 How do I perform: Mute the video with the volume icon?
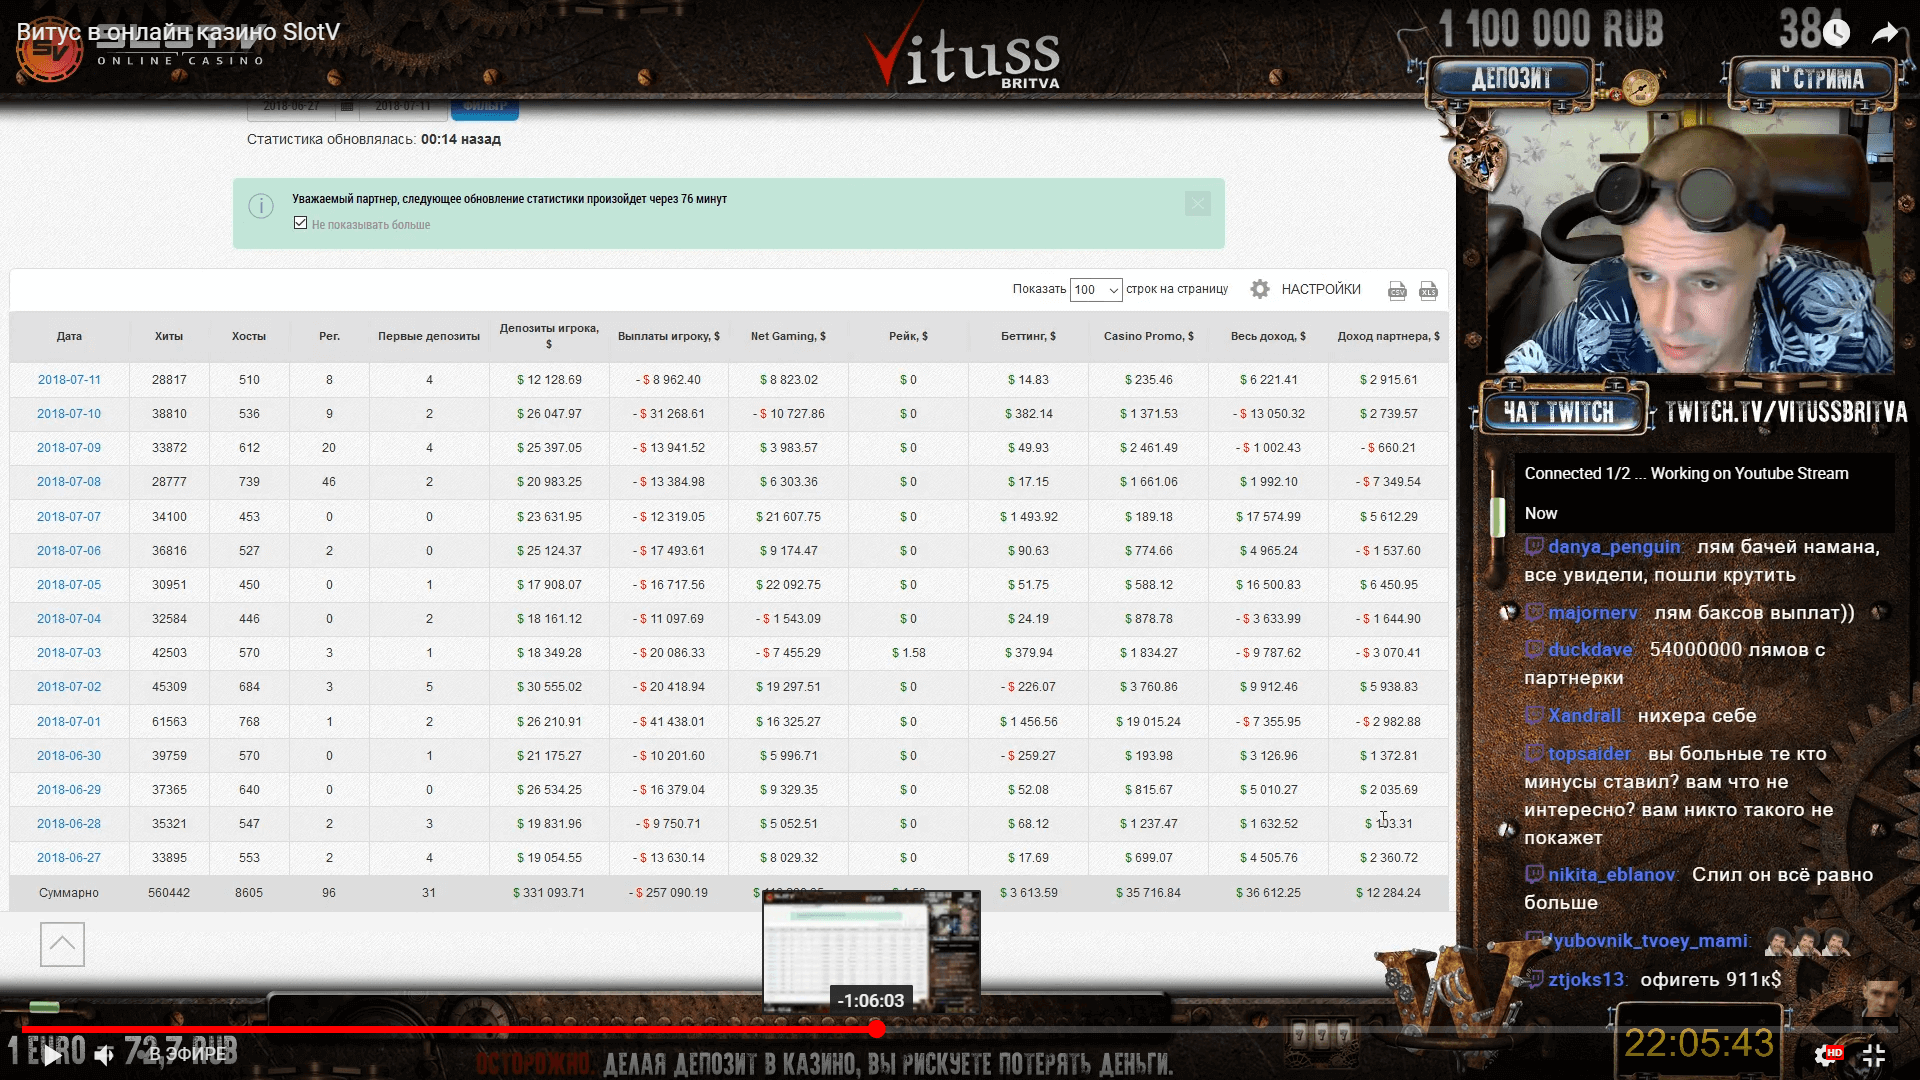pos(104,1054)
